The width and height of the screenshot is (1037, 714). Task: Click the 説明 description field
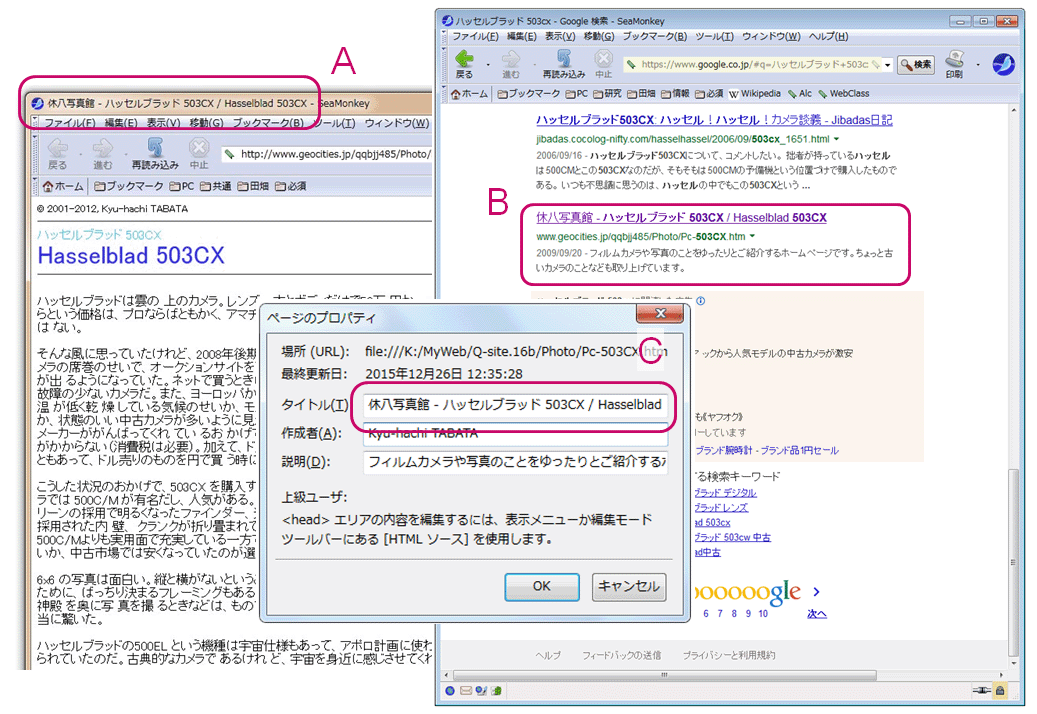[515, 461]
